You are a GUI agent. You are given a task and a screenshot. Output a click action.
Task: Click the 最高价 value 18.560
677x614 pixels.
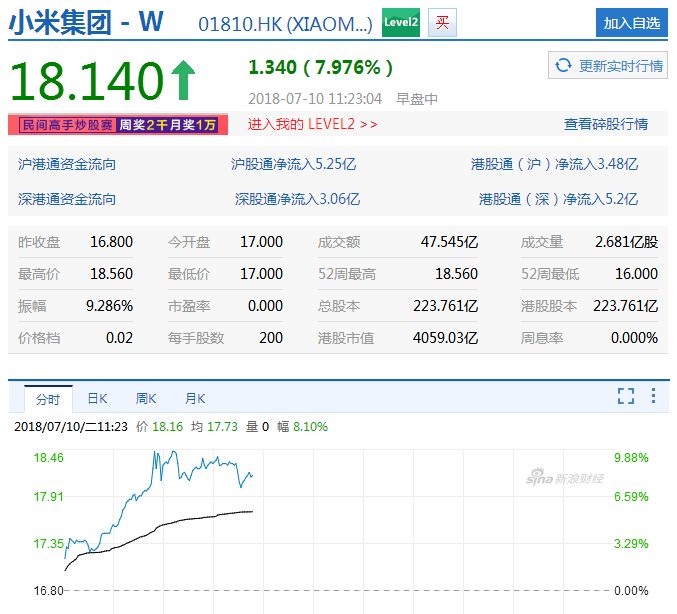111,274
